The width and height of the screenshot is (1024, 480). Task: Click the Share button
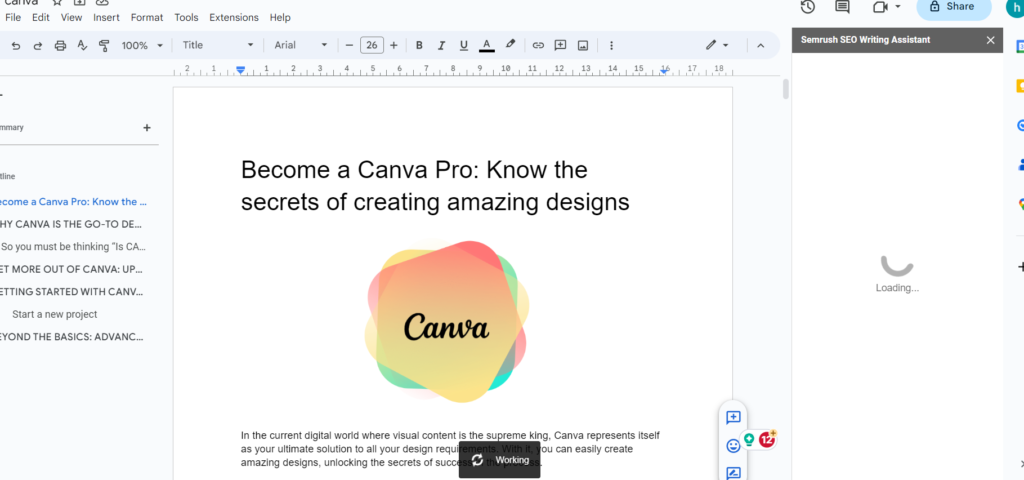click(x=954, y=7)
